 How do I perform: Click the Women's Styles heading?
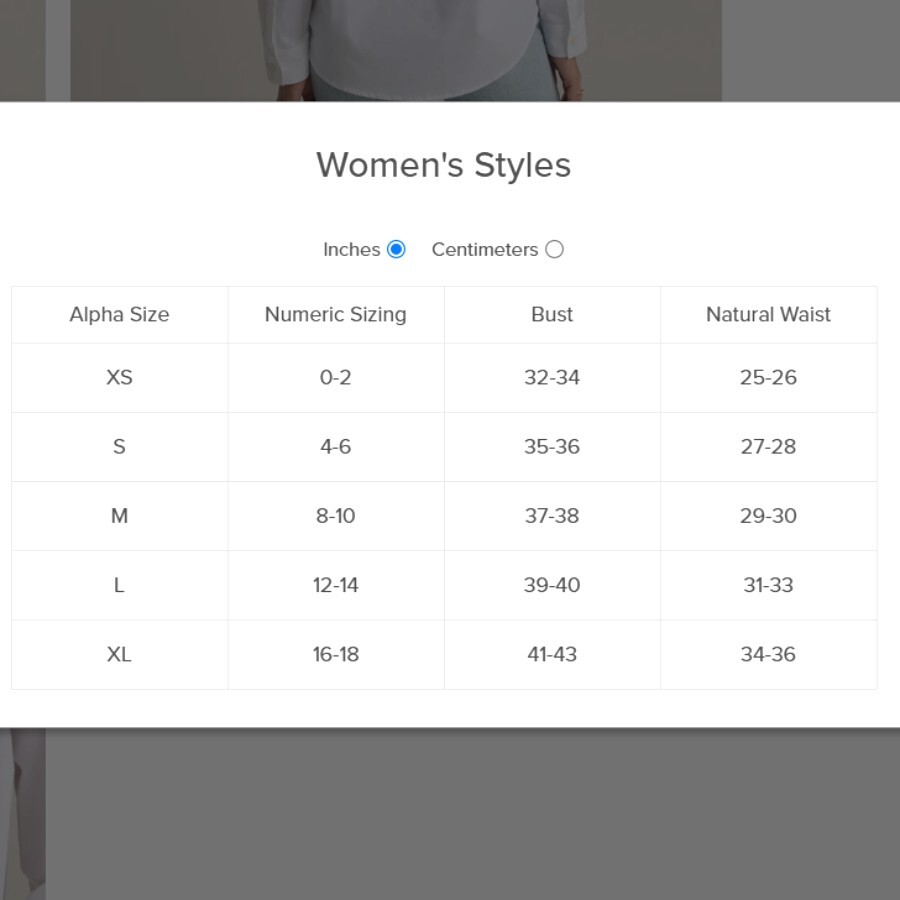tap(444, 165)
